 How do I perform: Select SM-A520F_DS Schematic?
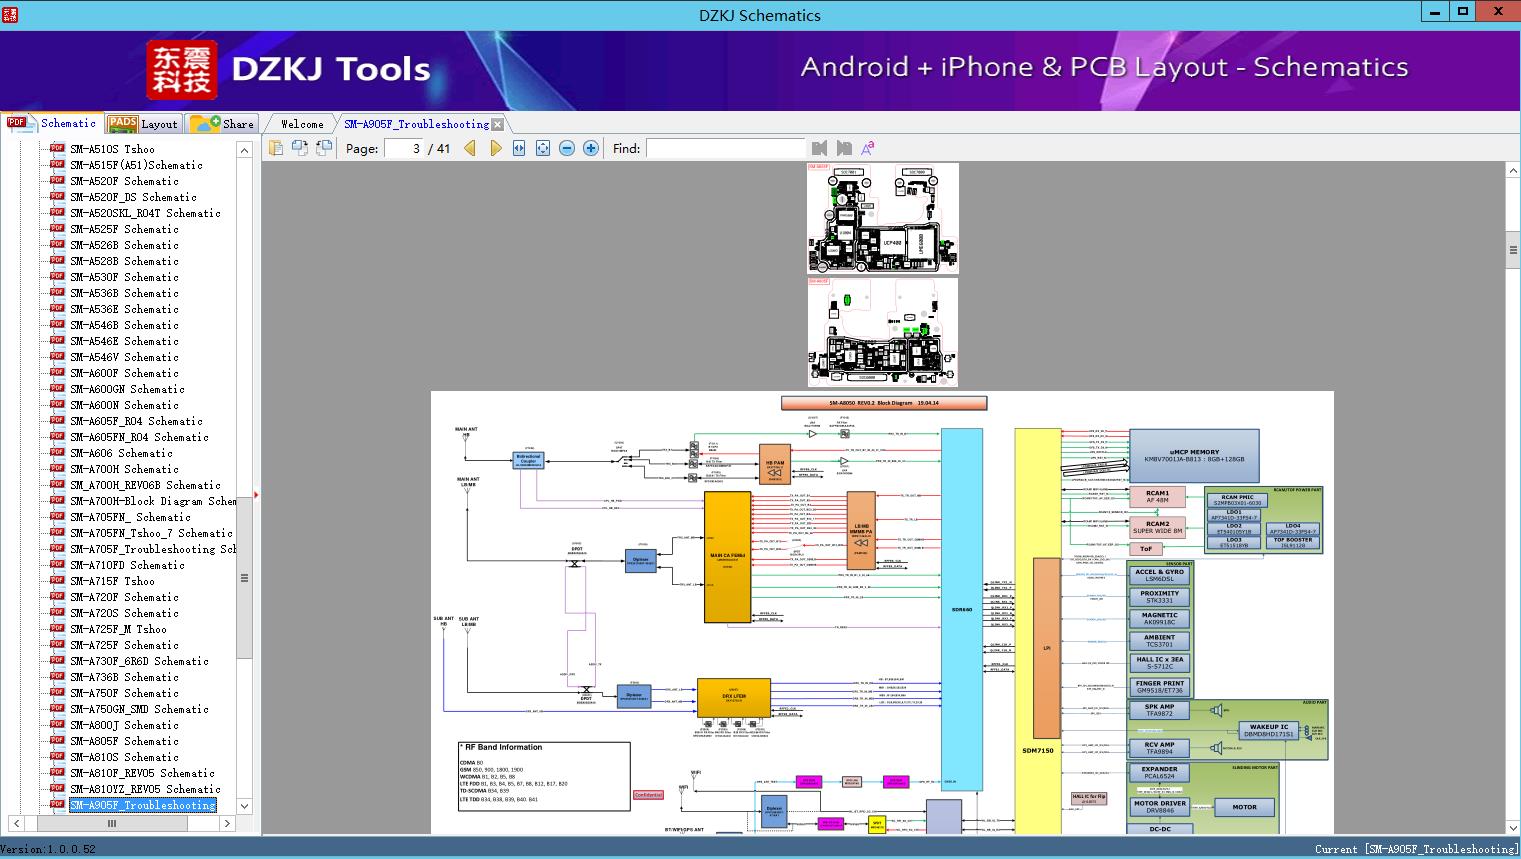[133, 197]
